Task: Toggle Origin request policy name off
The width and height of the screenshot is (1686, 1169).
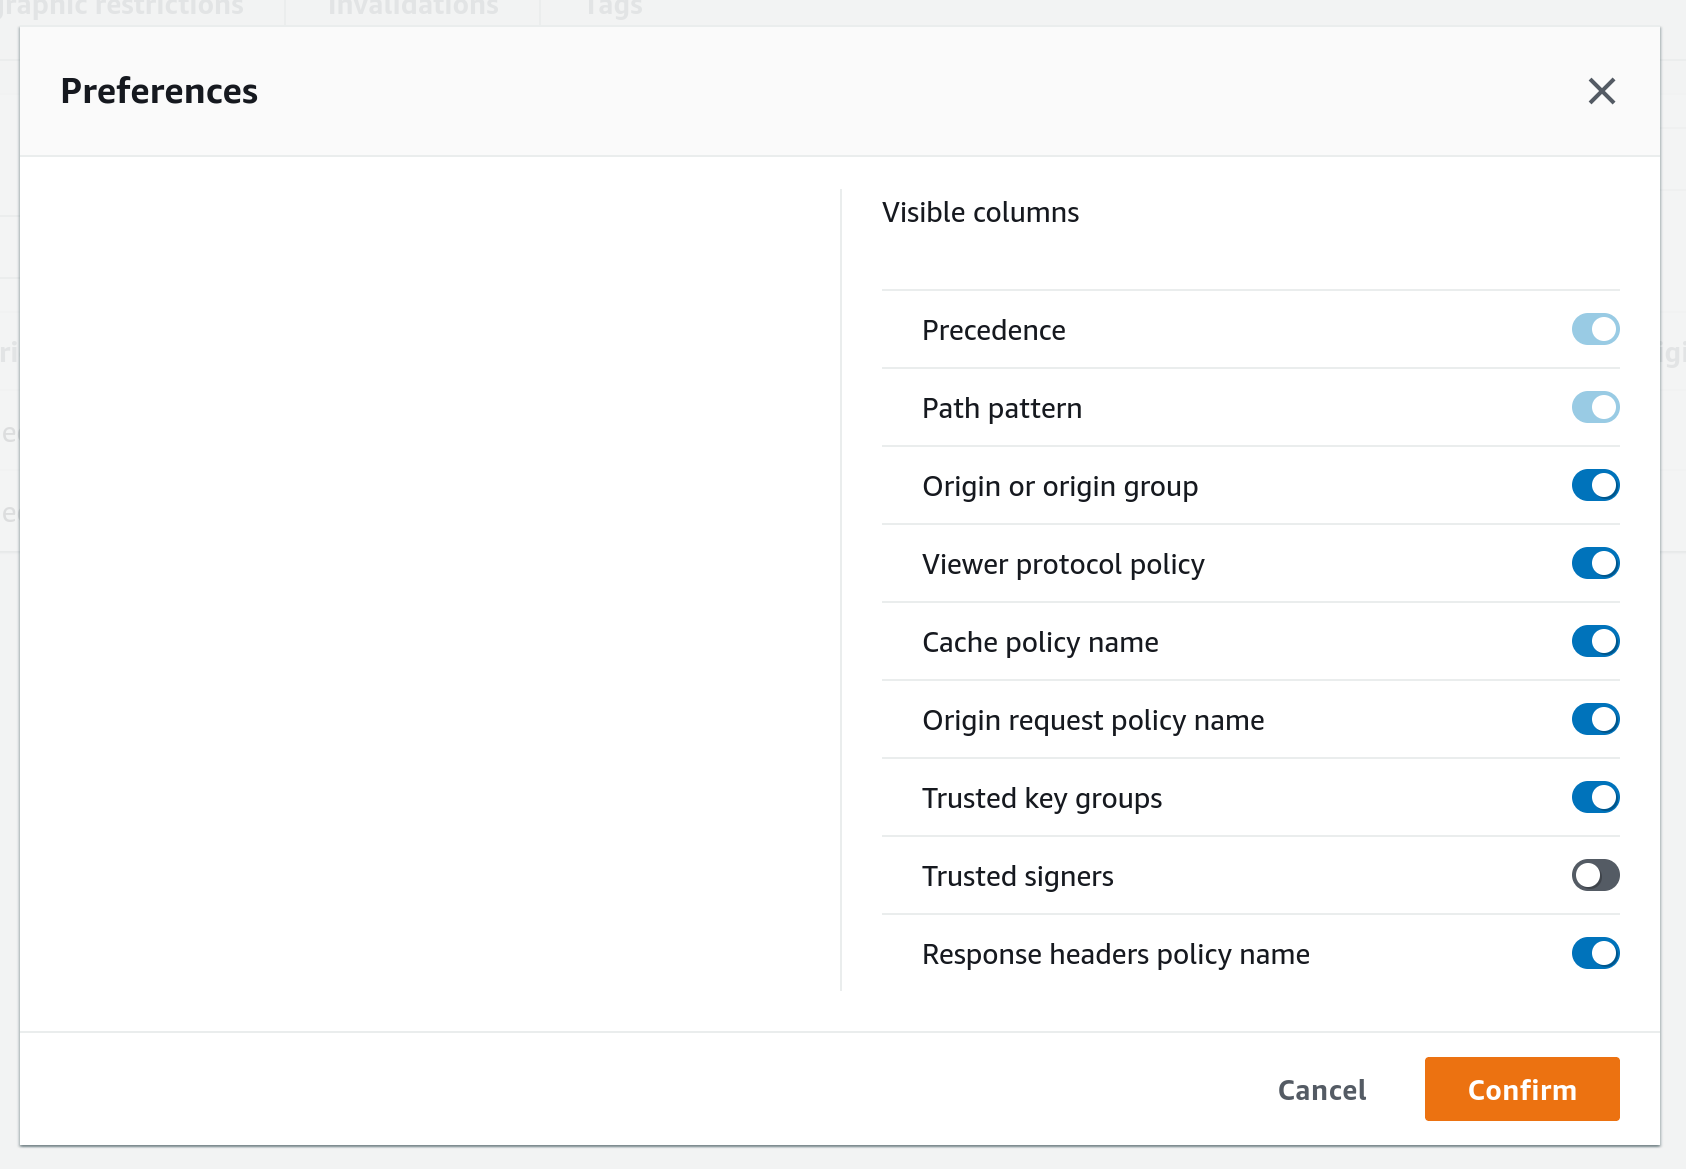Action: (1595, 719)
